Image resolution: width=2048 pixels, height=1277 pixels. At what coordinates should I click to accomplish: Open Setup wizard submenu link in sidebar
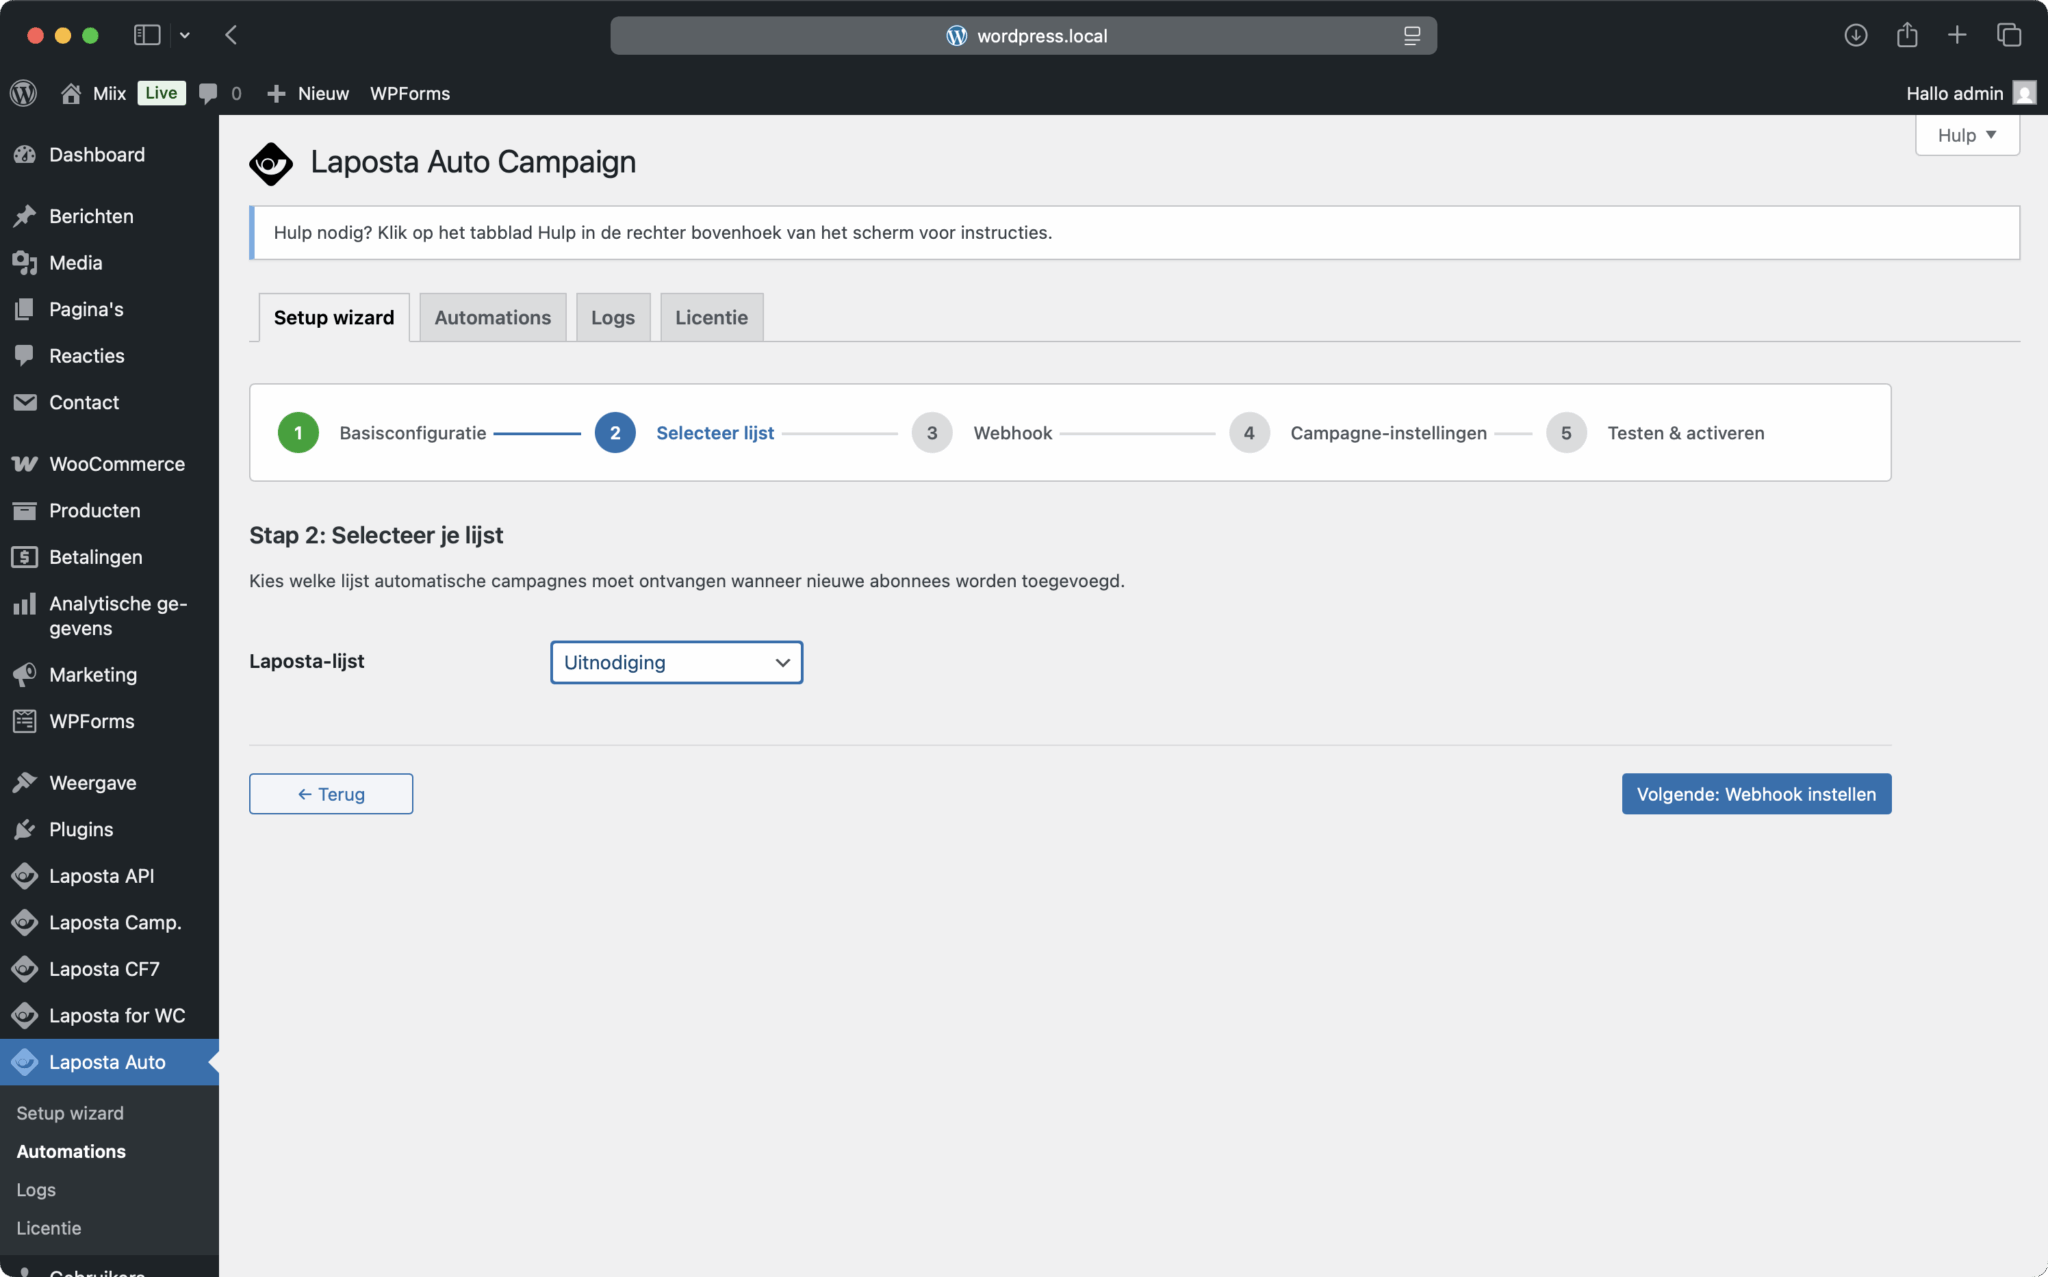click(70, 1113)
